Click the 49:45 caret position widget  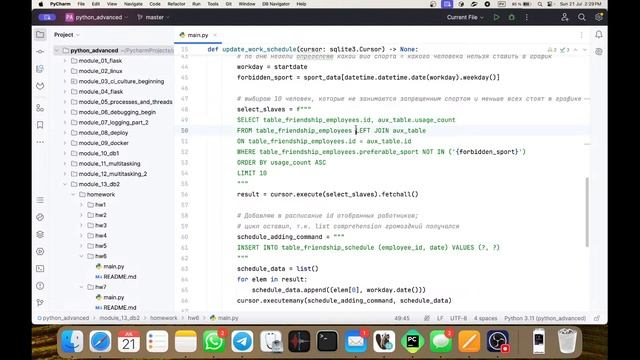(x=402, y=318)
